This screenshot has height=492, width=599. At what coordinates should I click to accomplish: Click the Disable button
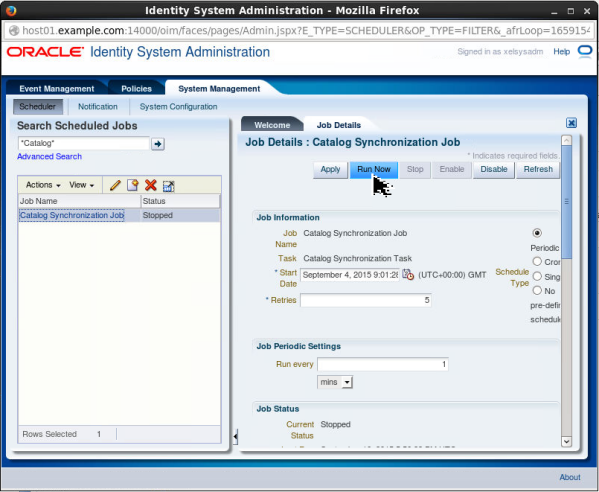tap(494, 169)
